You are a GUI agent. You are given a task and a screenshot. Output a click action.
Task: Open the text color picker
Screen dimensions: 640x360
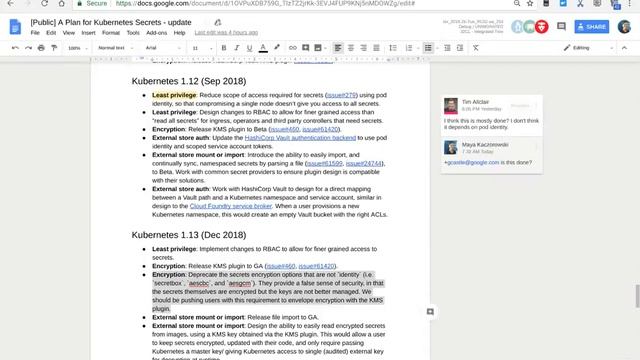(x=263, y=48)
